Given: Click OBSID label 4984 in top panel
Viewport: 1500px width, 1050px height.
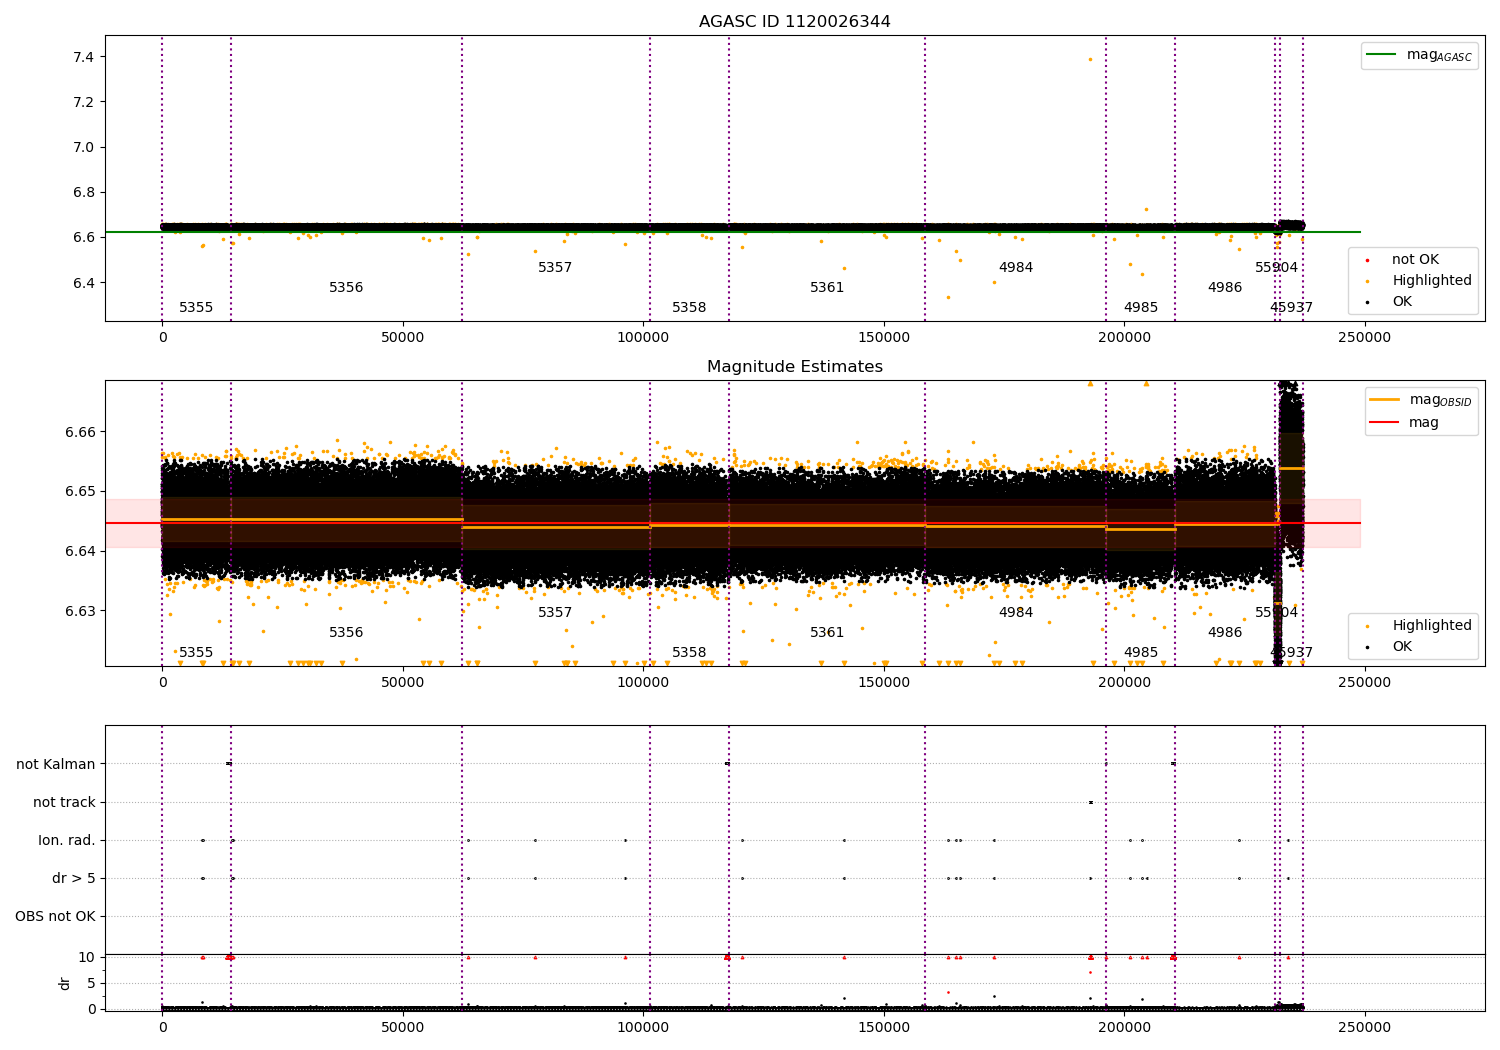Looking at the screenshot, I should coord(1016,268).
